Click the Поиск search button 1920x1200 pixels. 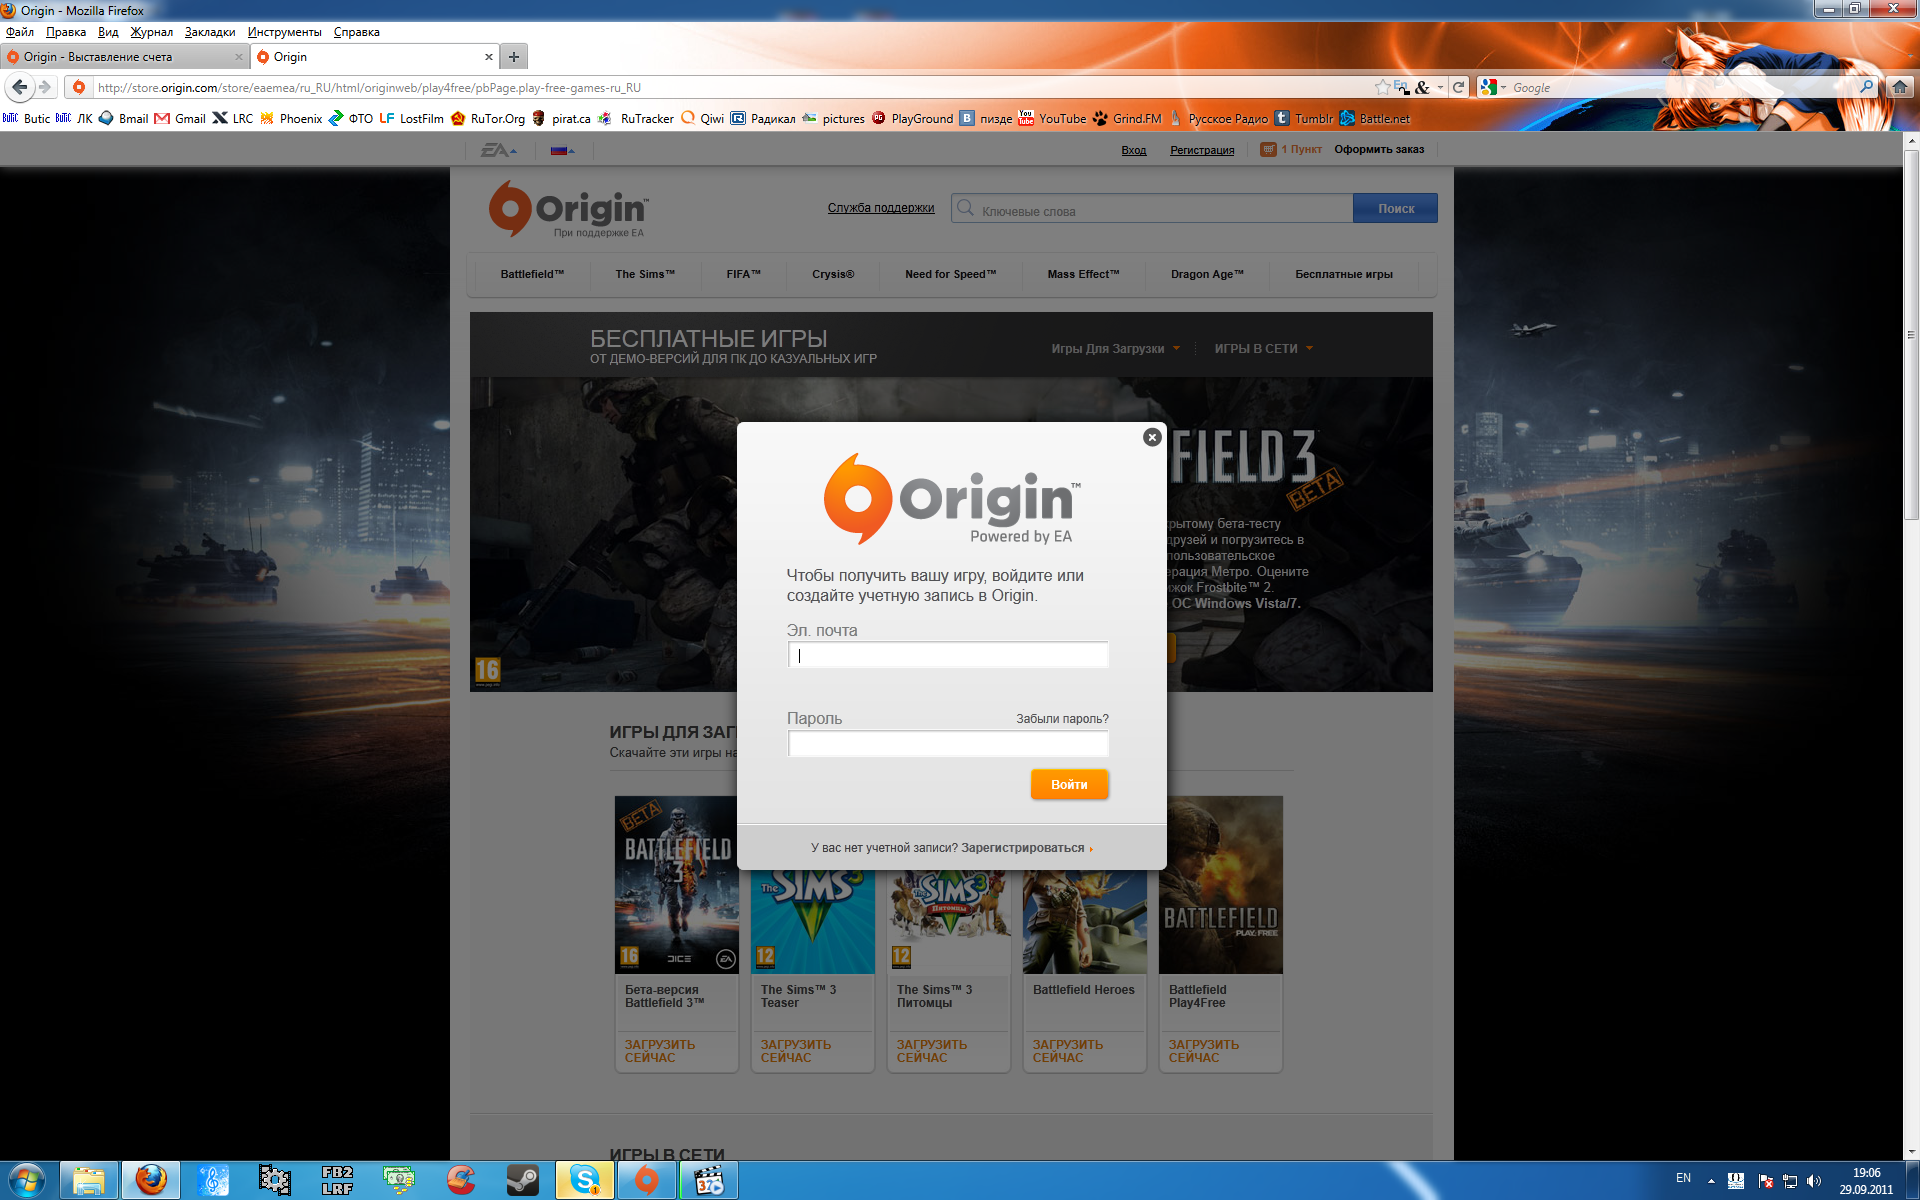[1395, 208]
